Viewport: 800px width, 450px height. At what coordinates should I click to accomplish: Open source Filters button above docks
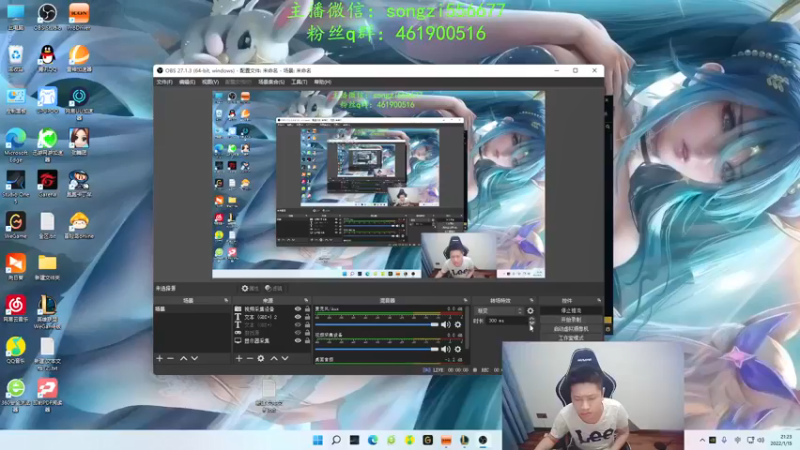274,289
